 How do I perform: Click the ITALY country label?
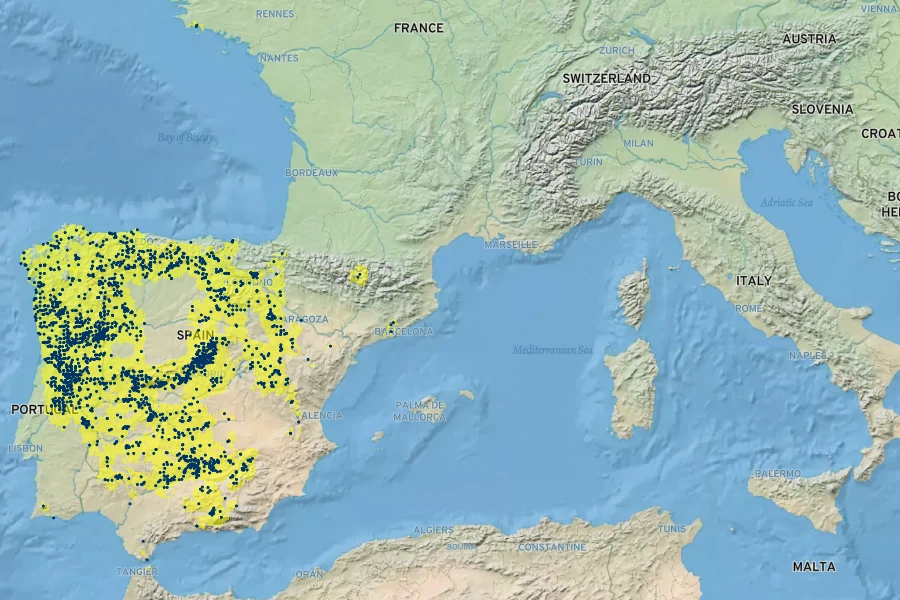tap(754, 281)
